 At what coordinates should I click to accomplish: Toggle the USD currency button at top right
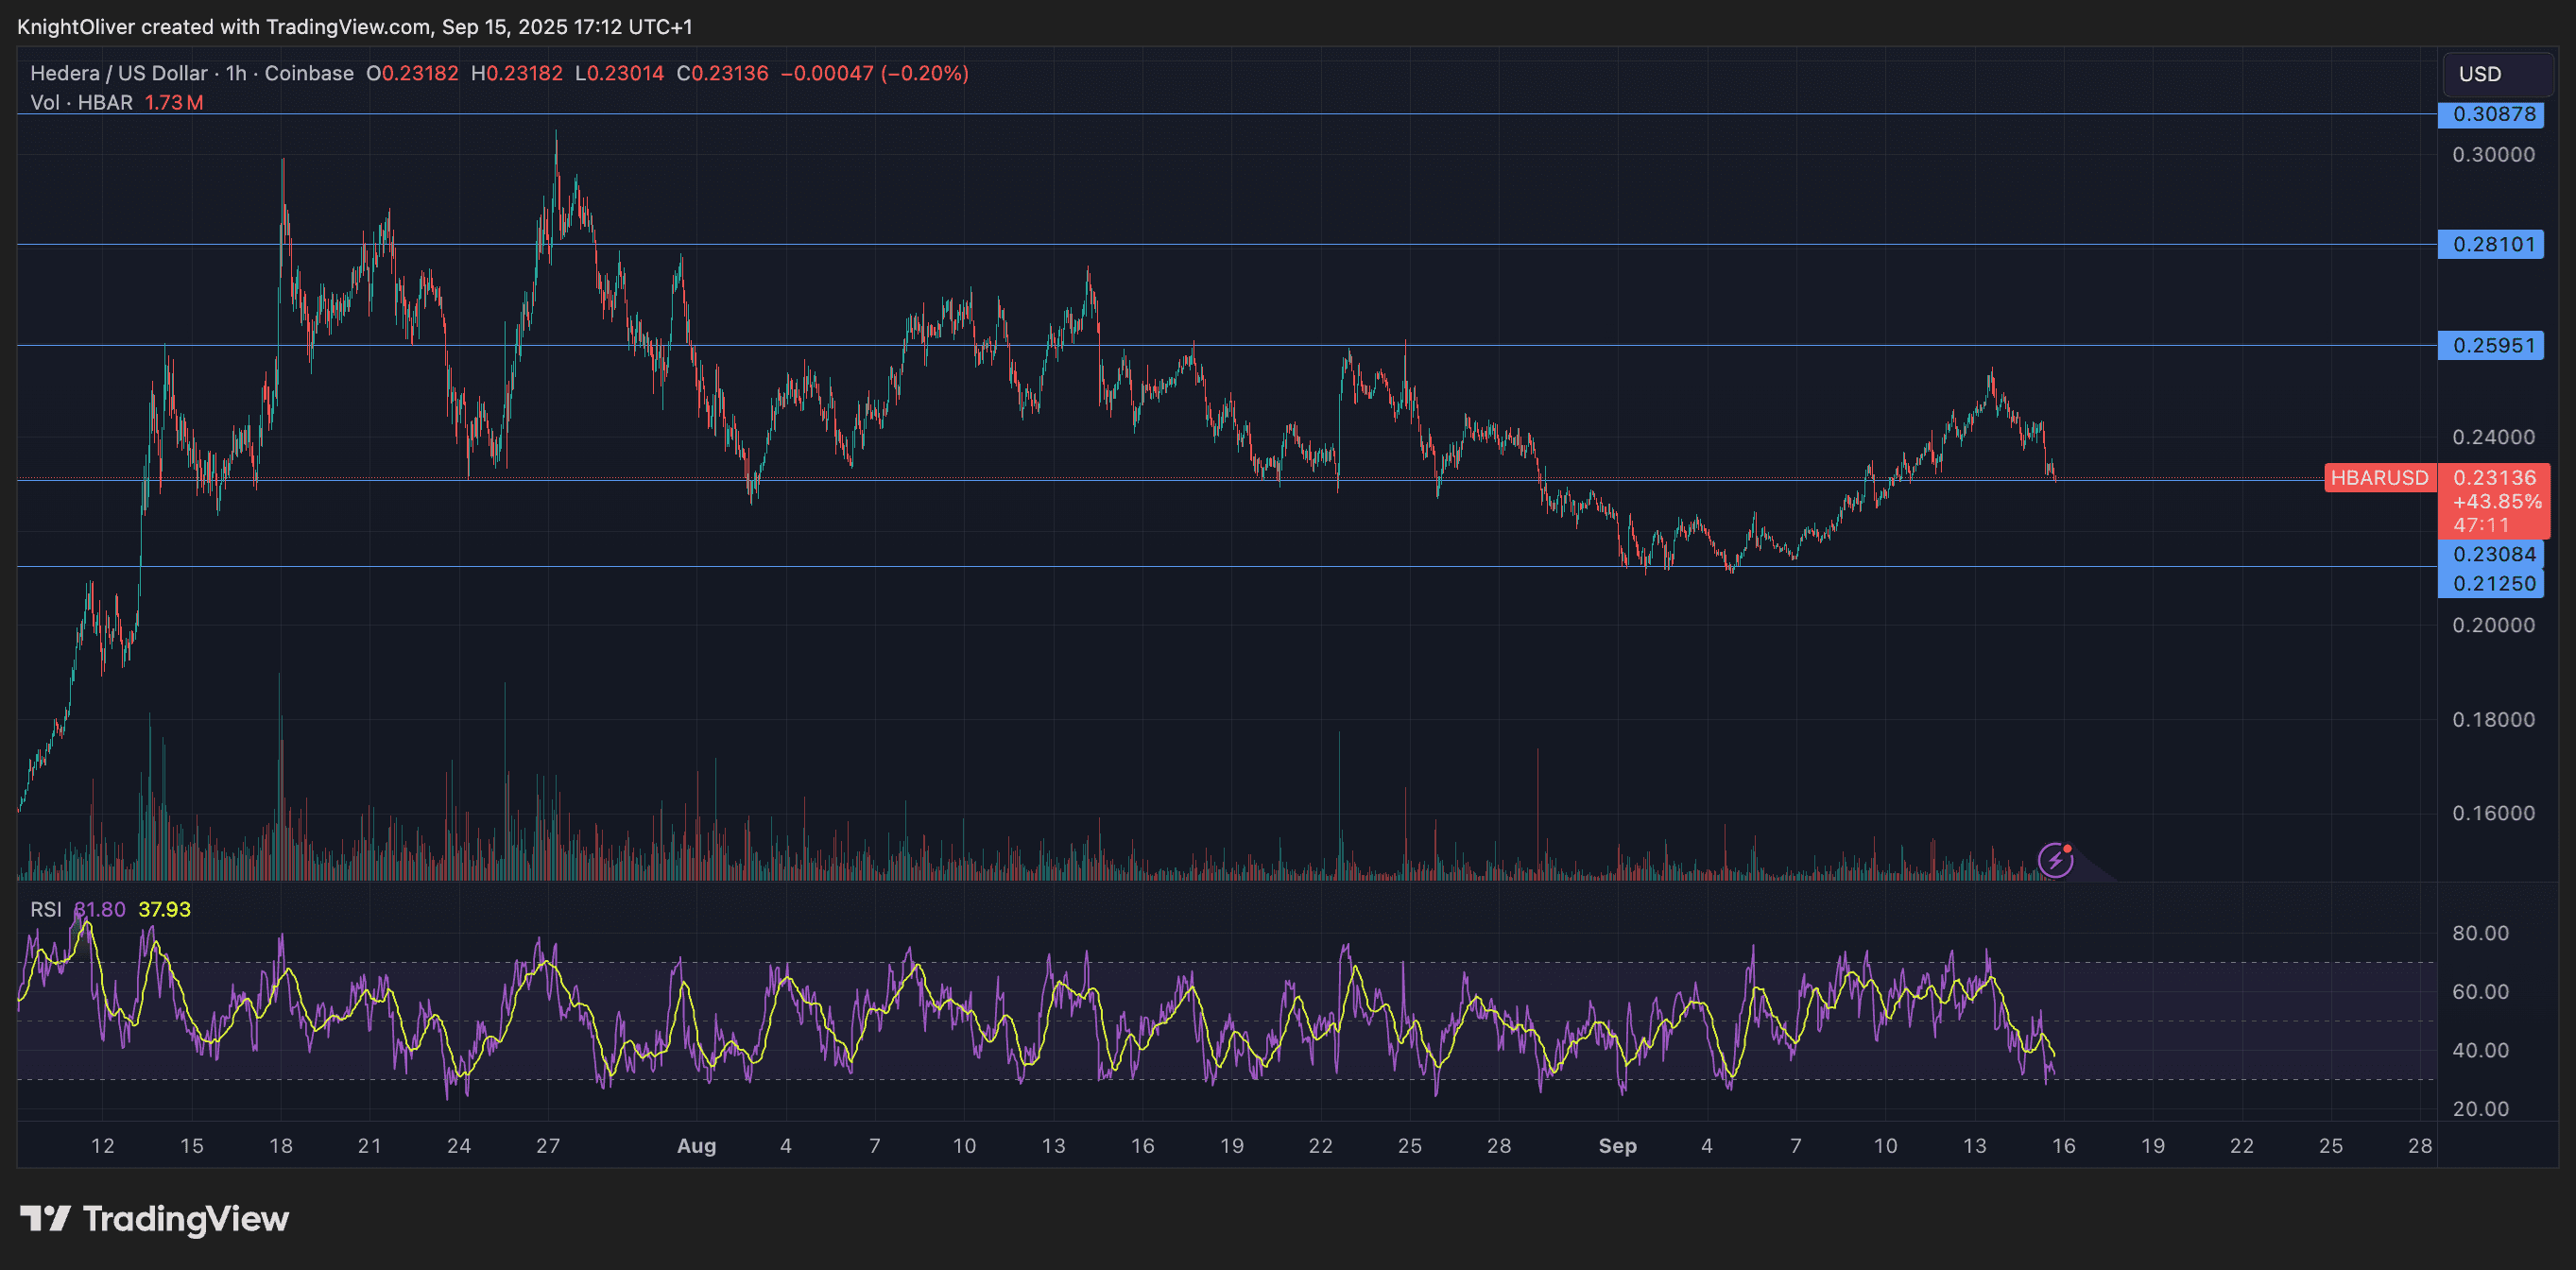pyautogui.click(x=2495, y=73)
